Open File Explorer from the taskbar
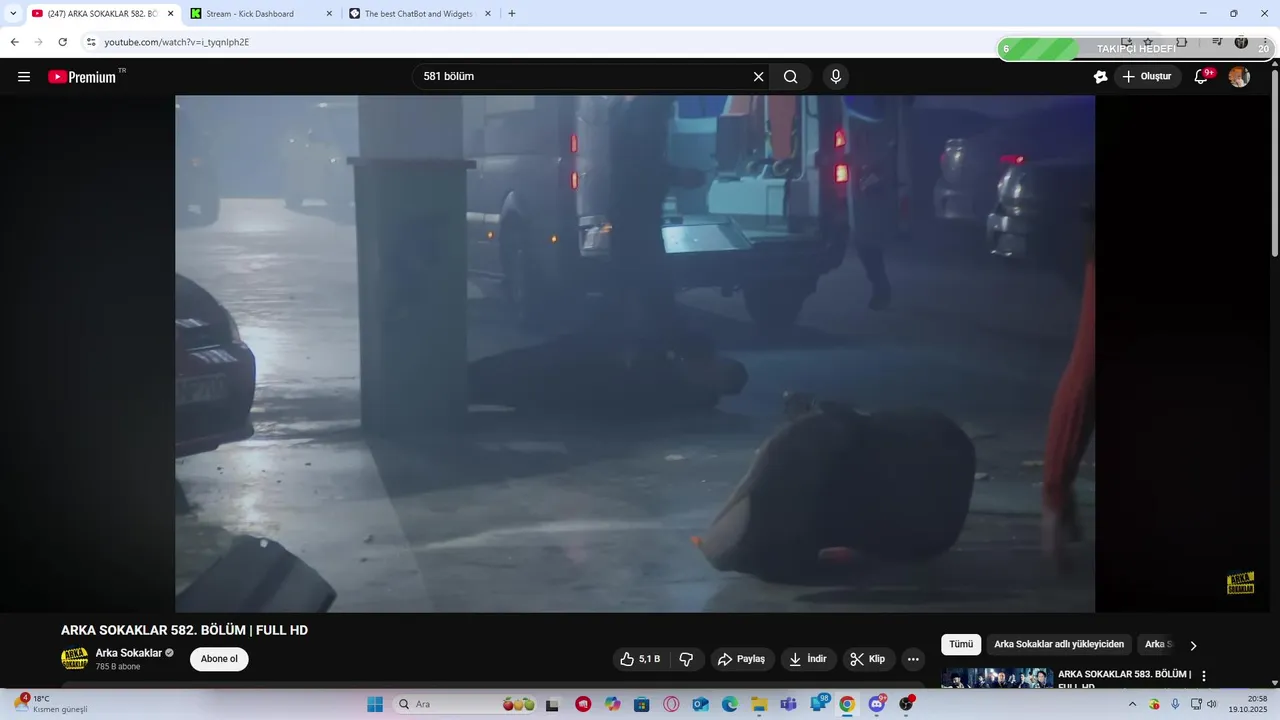 pos(759,704)
